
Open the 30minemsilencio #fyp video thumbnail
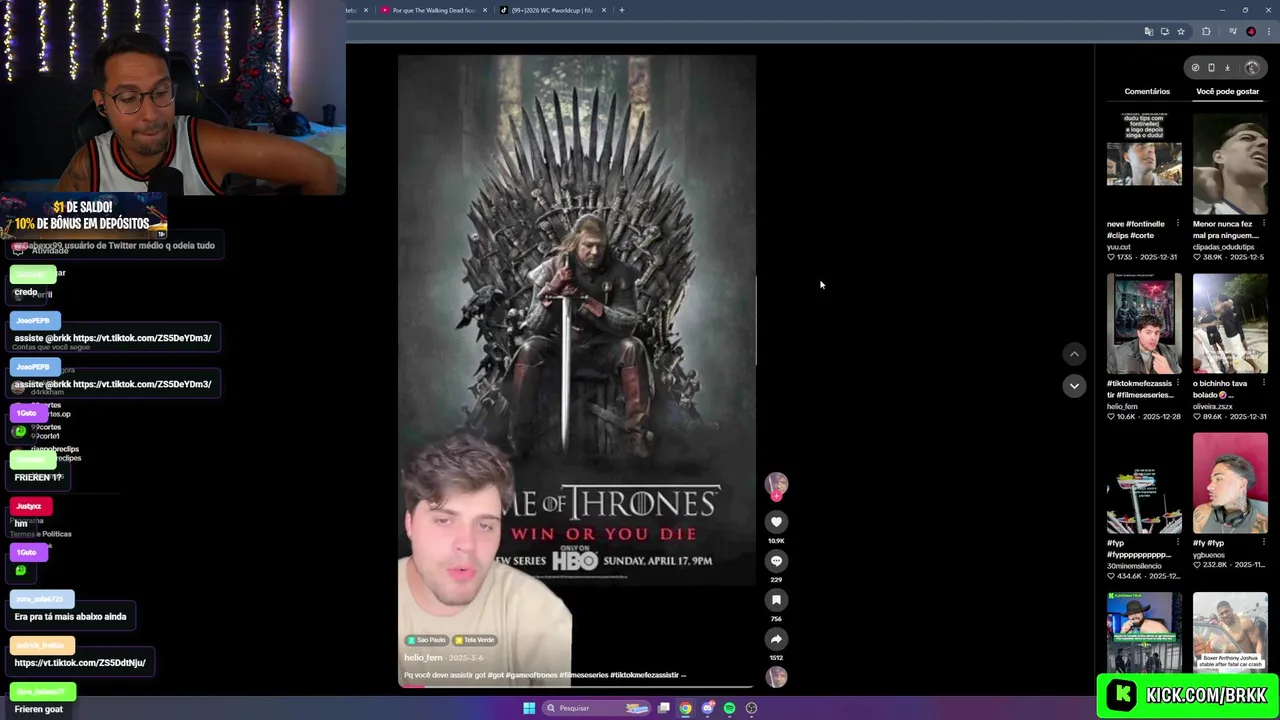(x=1144, y=483)
